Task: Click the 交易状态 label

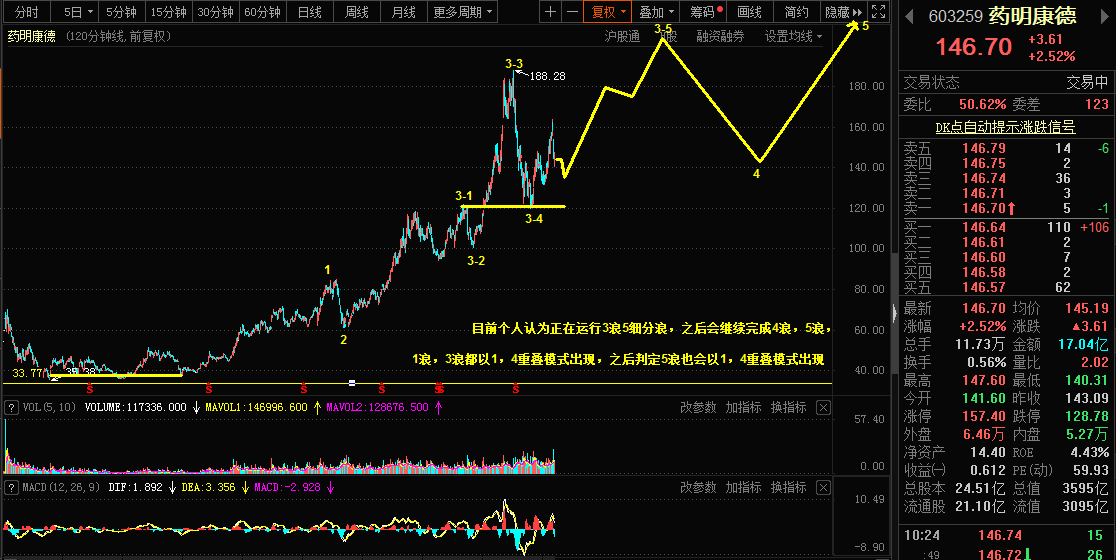Action: (931, 83)
